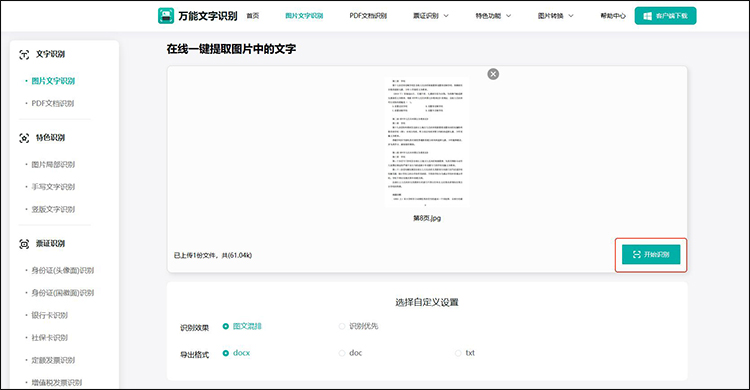The width and height of the screenshot is (750, 390).
Task: Open 身份证(头像面)识别 in the sidebar
Action: (x=63, y=270)
